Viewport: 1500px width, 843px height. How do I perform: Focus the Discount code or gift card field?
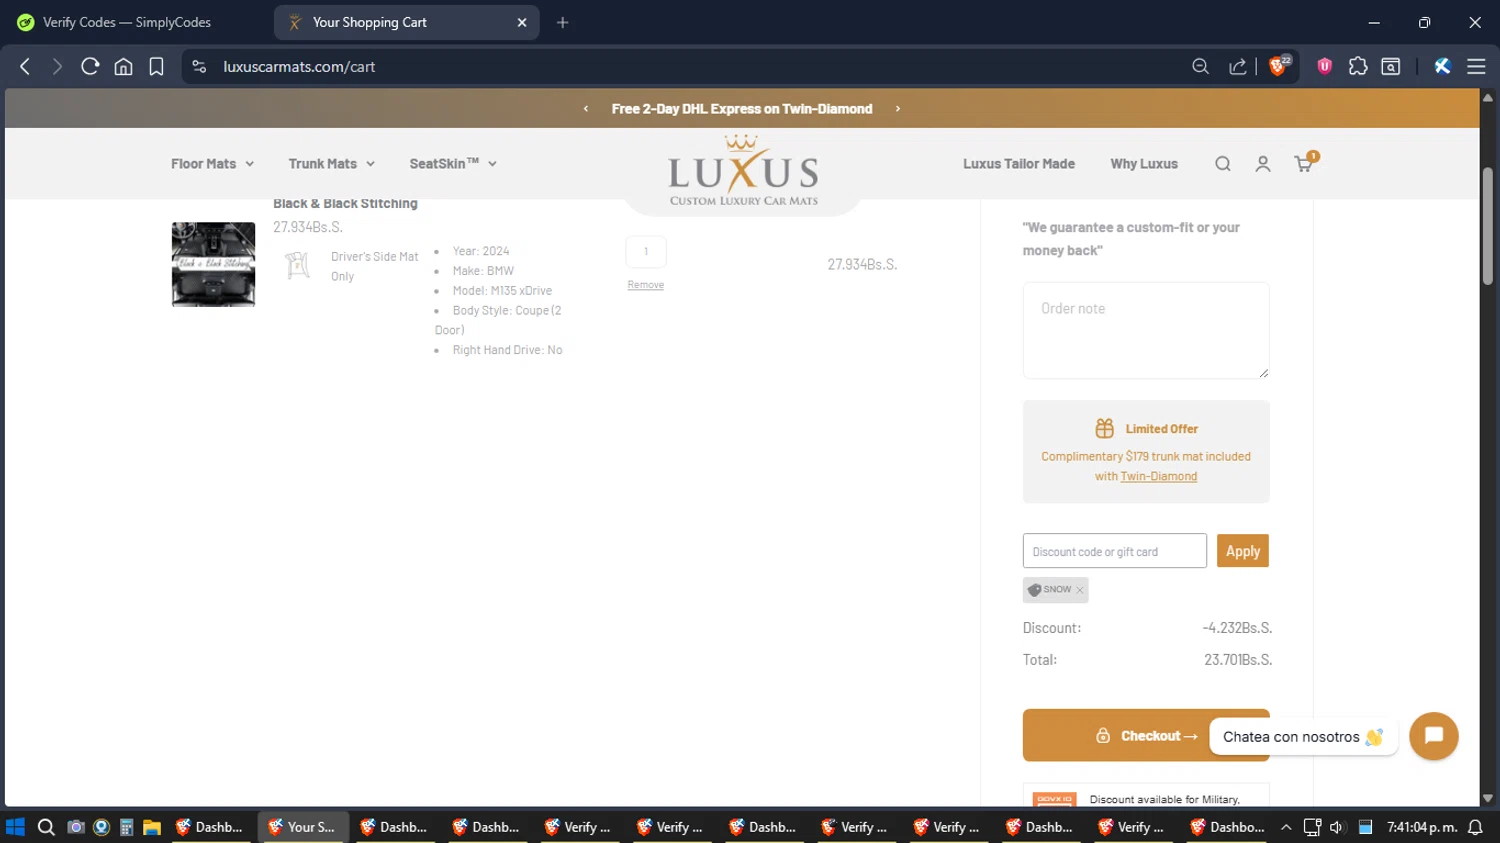coord(1115,551)
